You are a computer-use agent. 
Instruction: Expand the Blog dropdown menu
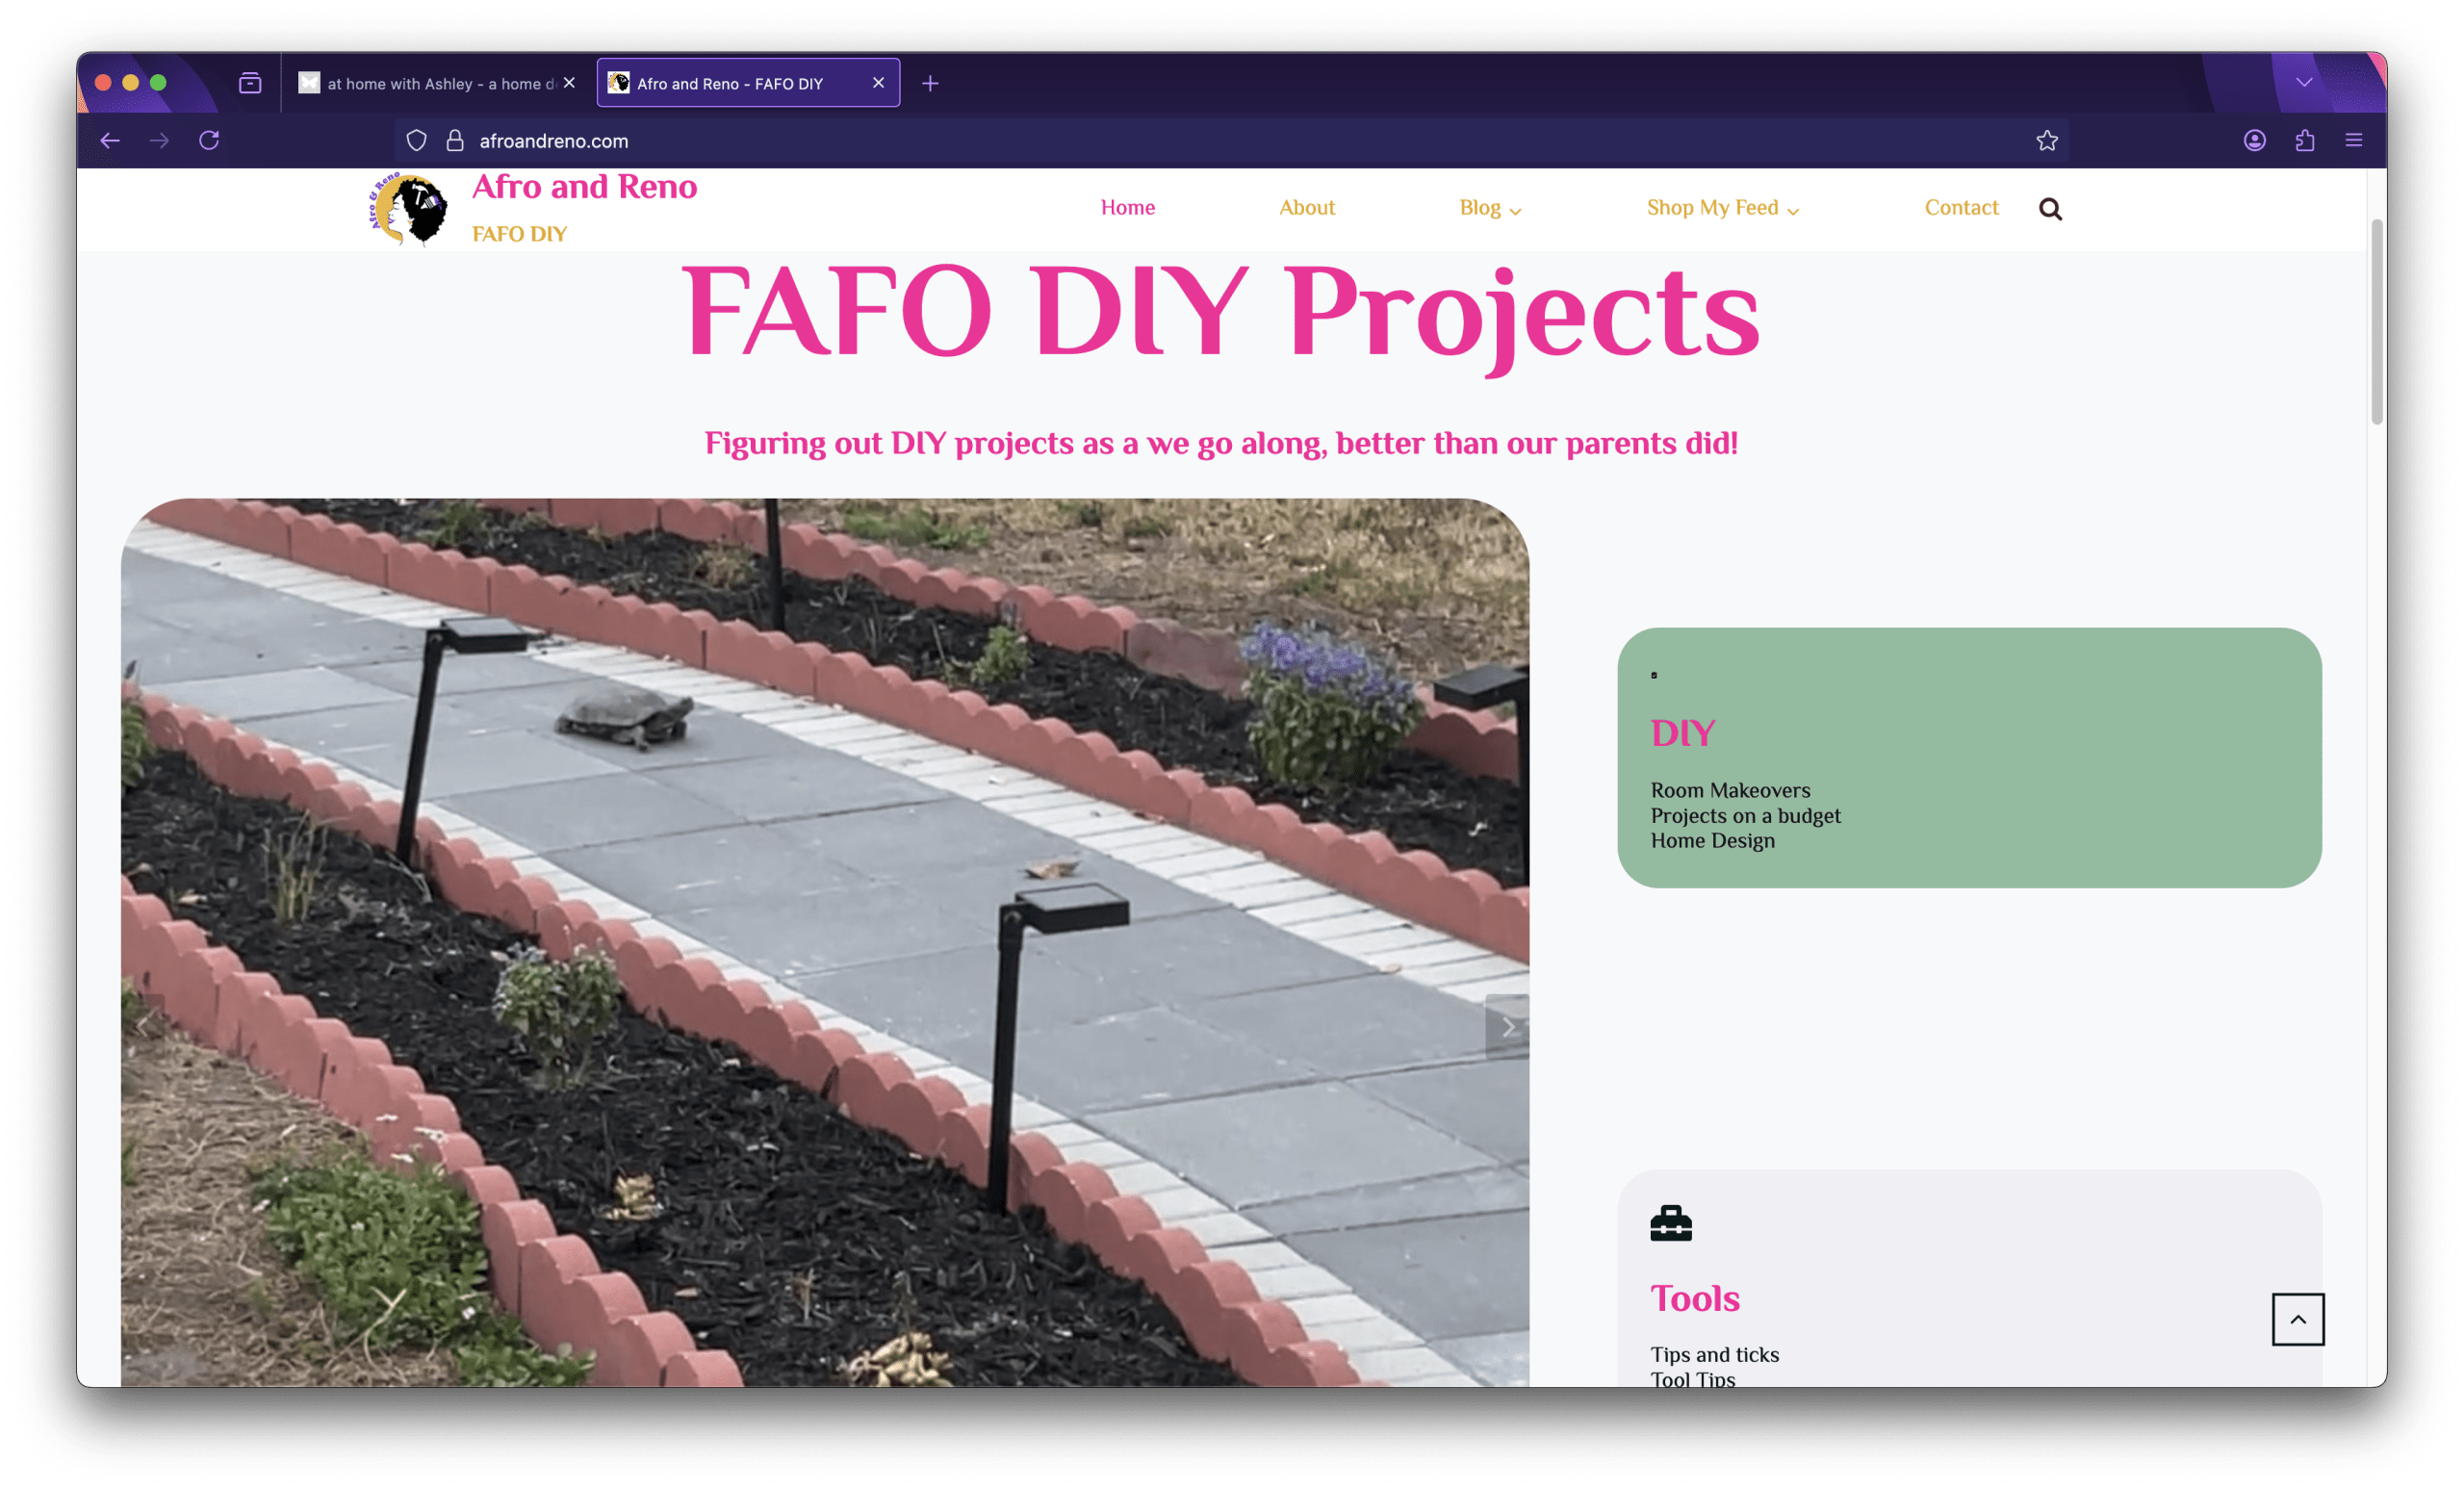point(1489,208)
